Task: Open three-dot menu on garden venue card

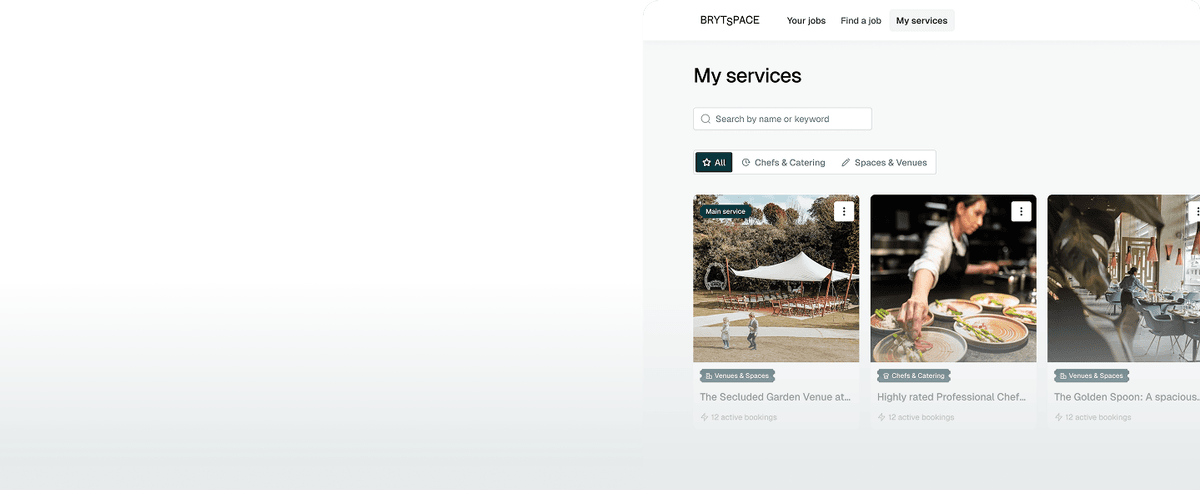Action: coord(844,211)
